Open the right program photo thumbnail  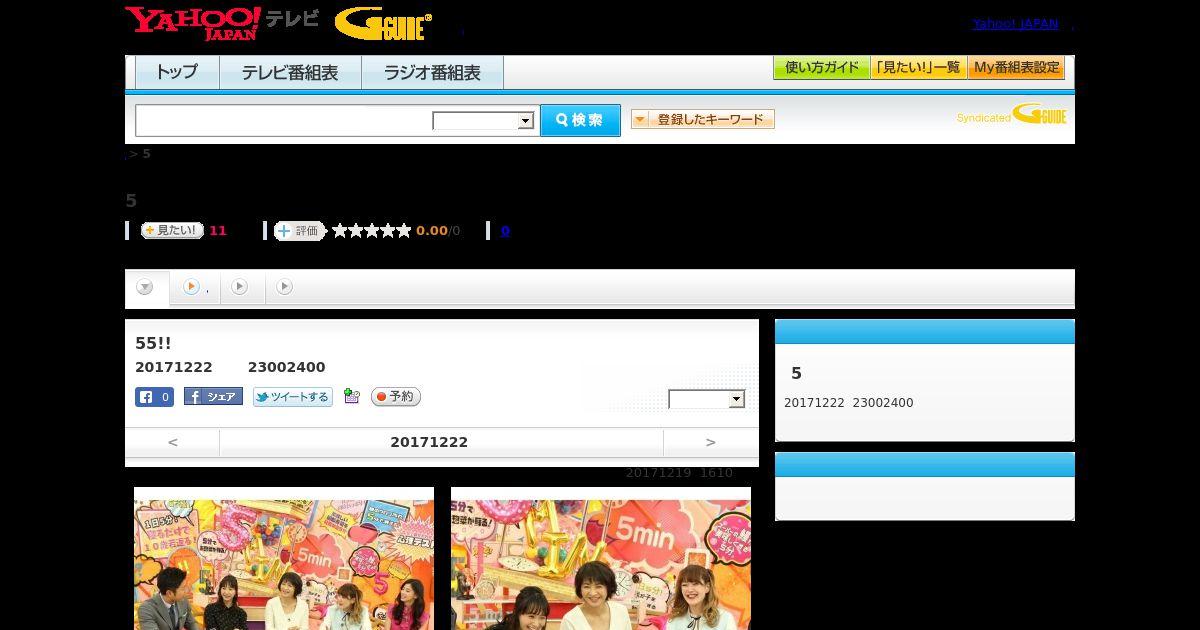pos(601,559)
